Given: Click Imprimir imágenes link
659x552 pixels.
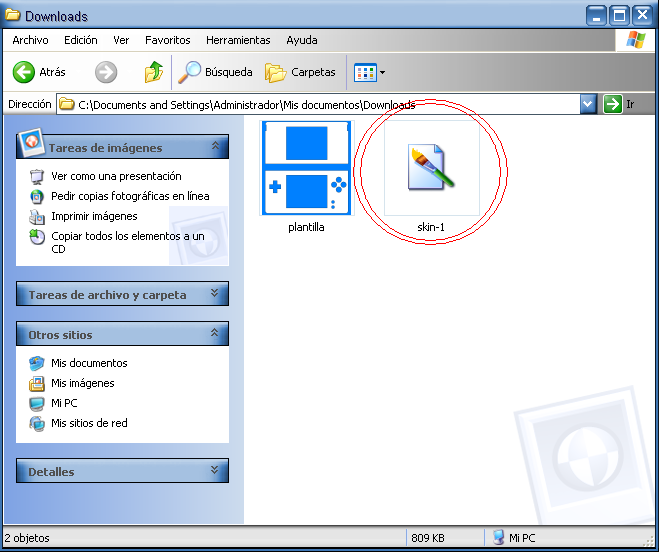Looking at the screenshot, I should click(94, 216).
